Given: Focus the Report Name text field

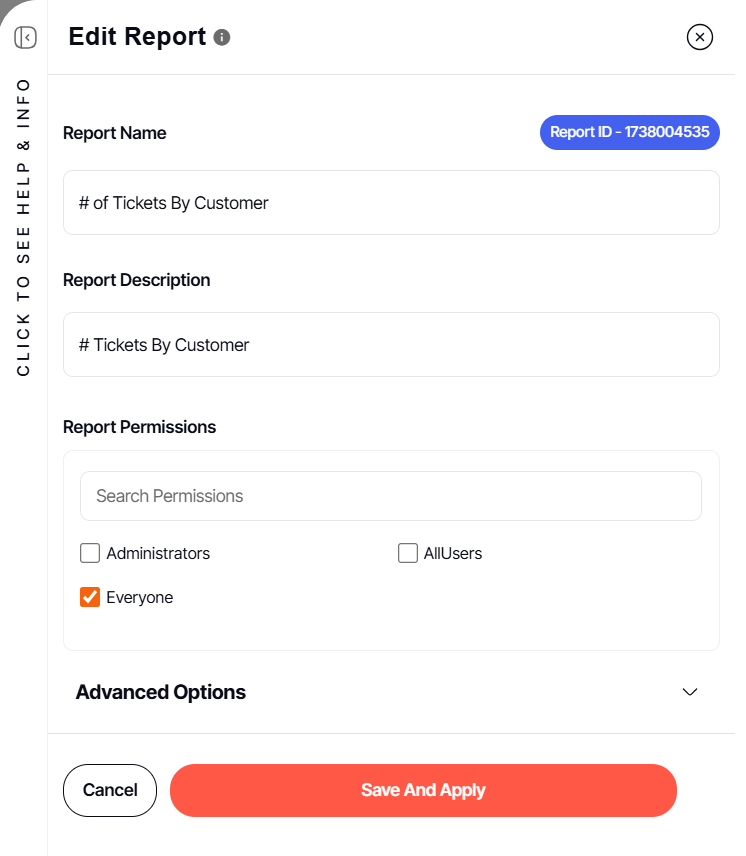Looking at the screenshot, I should click(x=391, y=203).
